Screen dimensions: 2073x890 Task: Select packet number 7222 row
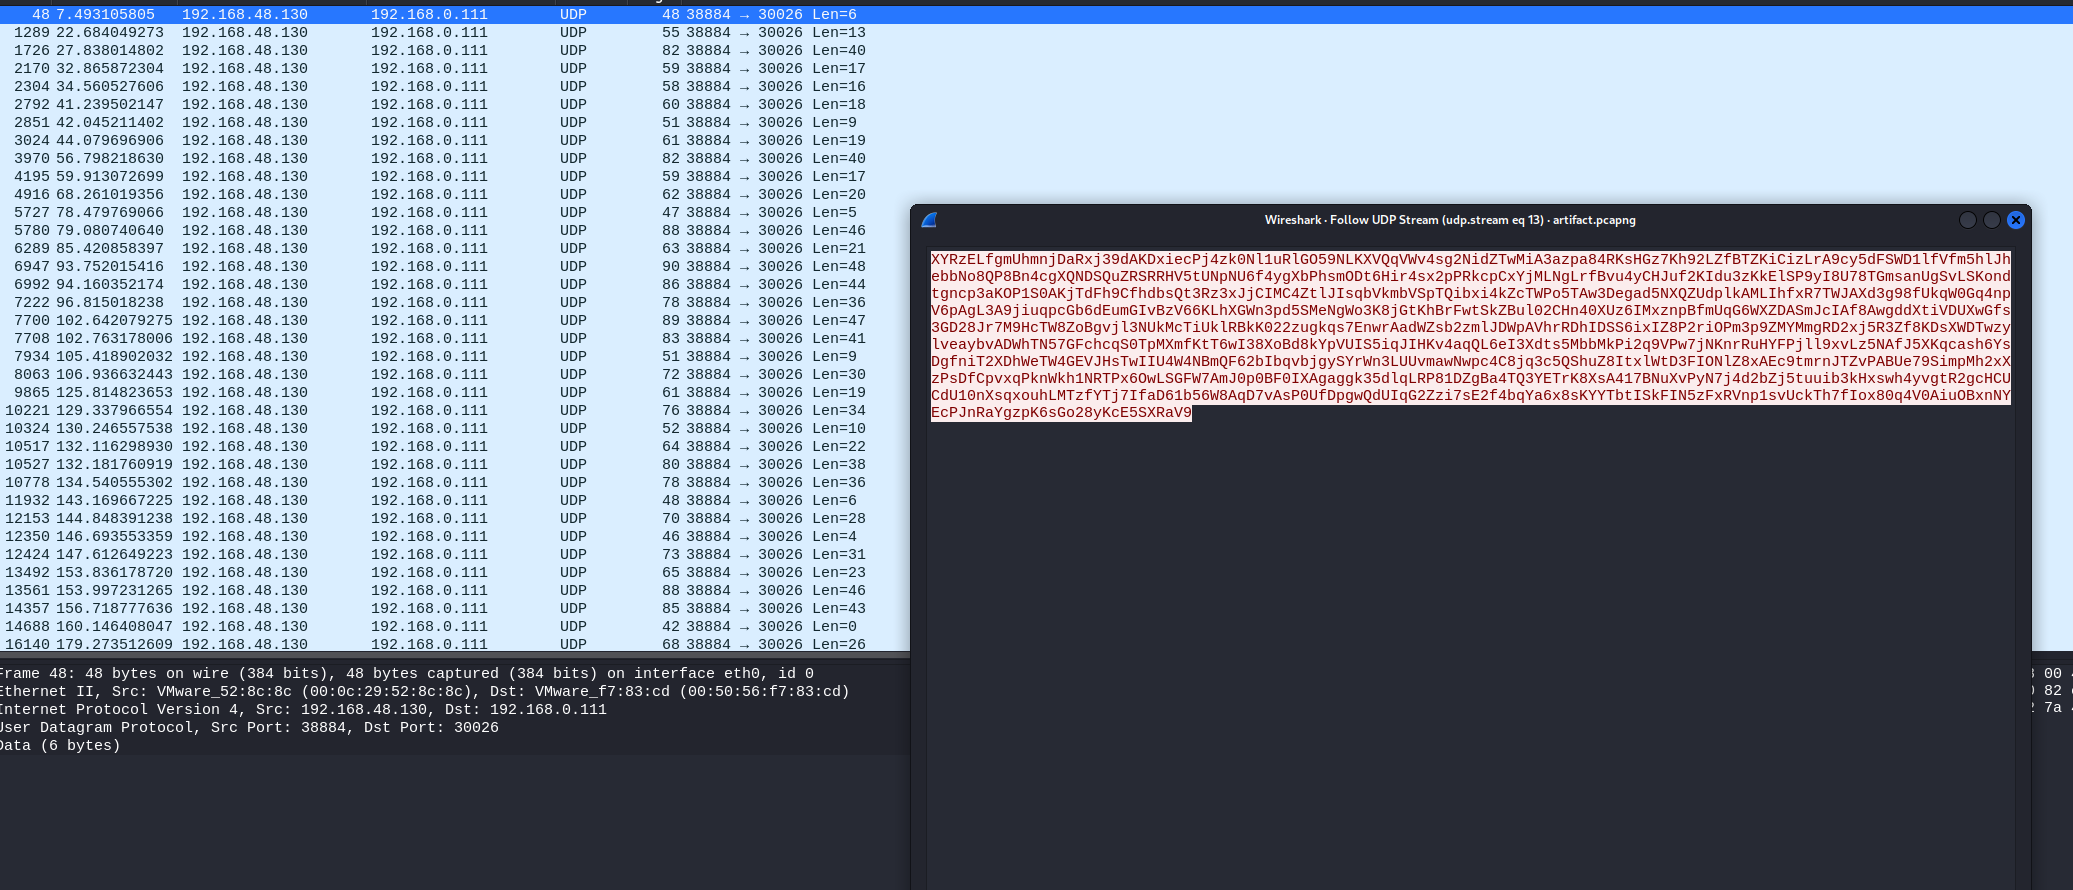pyautogui.click(x=455, y=303)
